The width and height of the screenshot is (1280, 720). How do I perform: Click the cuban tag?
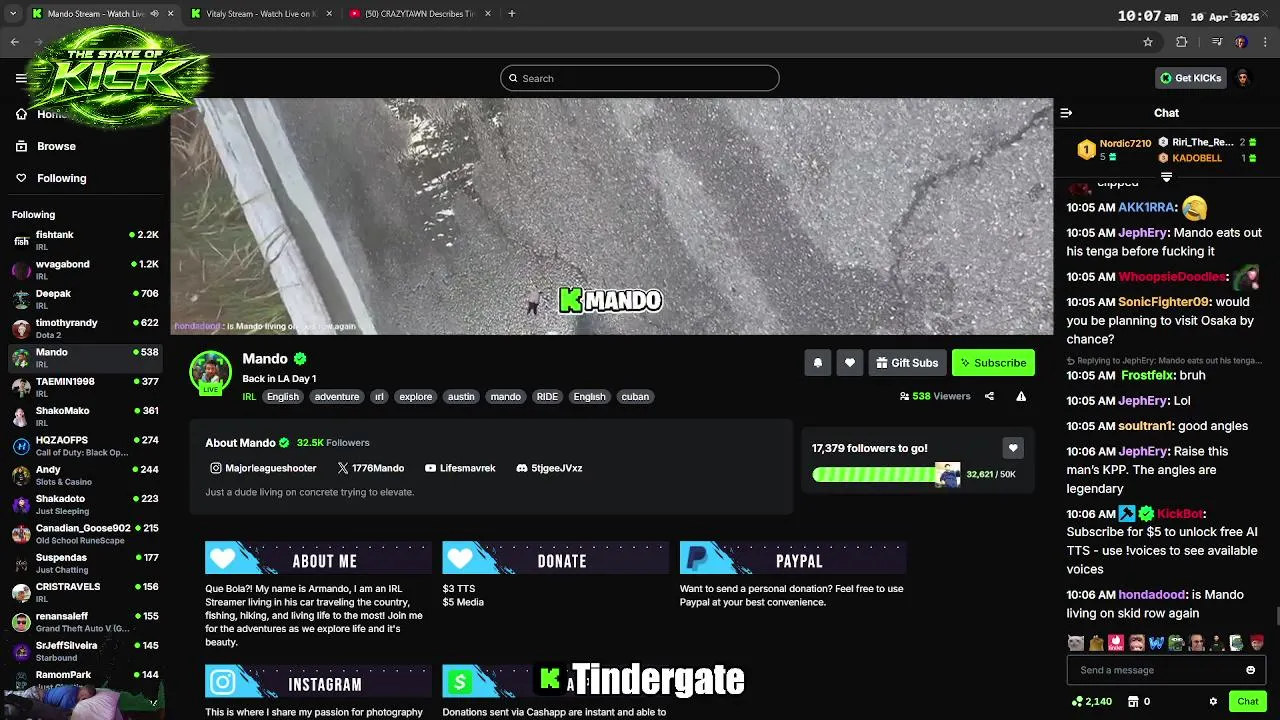click(x=635, y=397)
